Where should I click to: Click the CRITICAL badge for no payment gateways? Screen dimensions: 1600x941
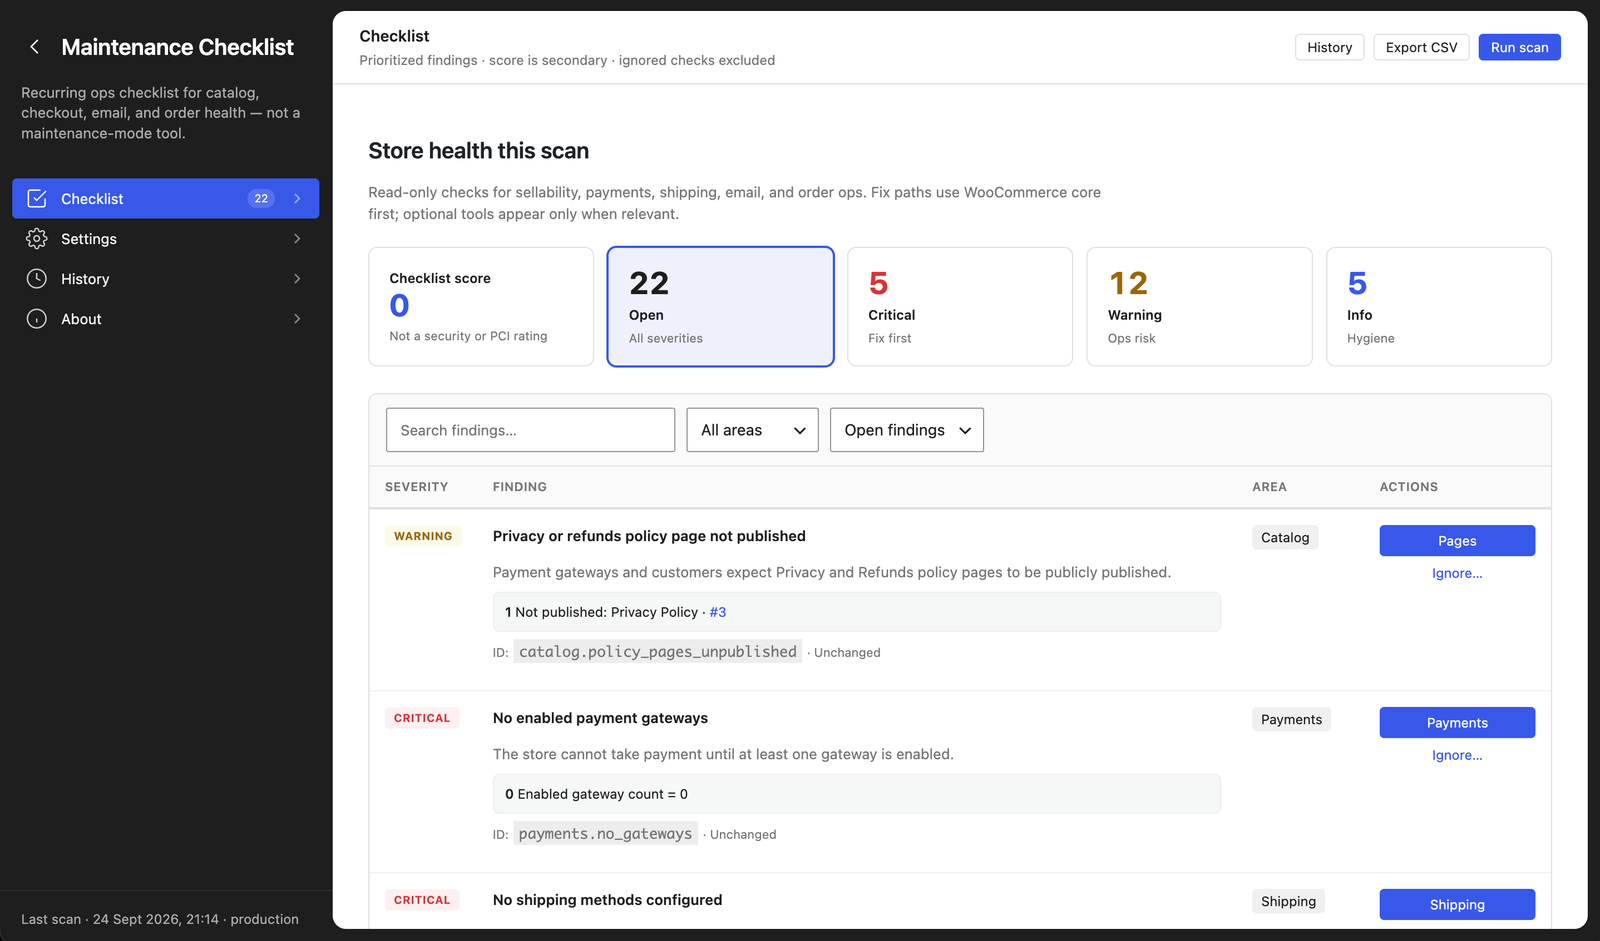pyautogui.click(x=422, y=719)
